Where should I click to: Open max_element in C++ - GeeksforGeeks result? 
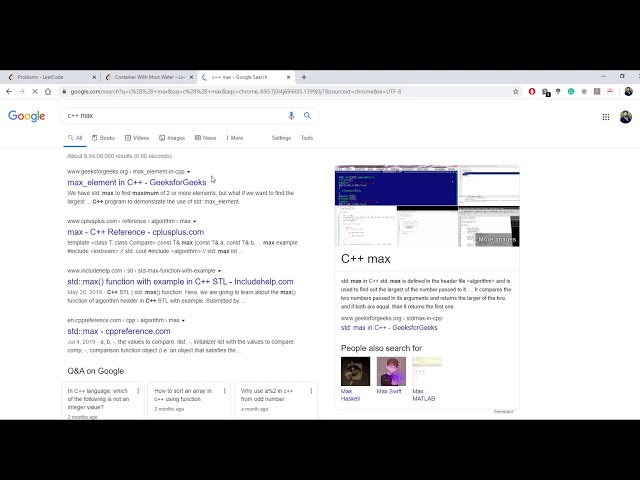[x=137, y=182]
